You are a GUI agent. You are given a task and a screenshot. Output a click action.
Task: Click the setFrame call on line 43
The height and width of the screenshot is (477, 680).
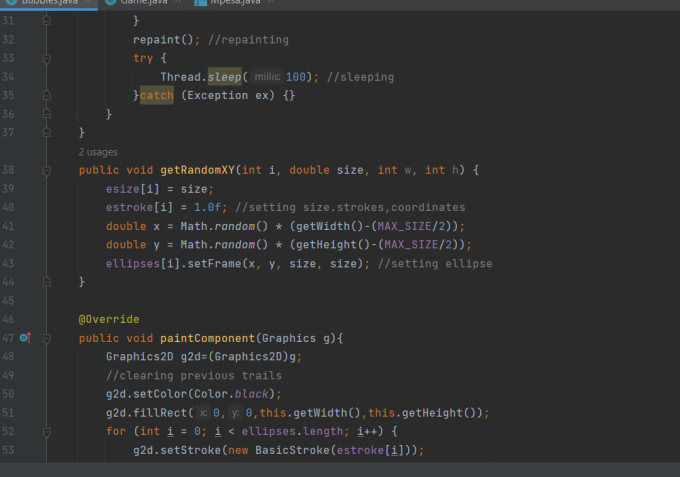pos(214,263)
